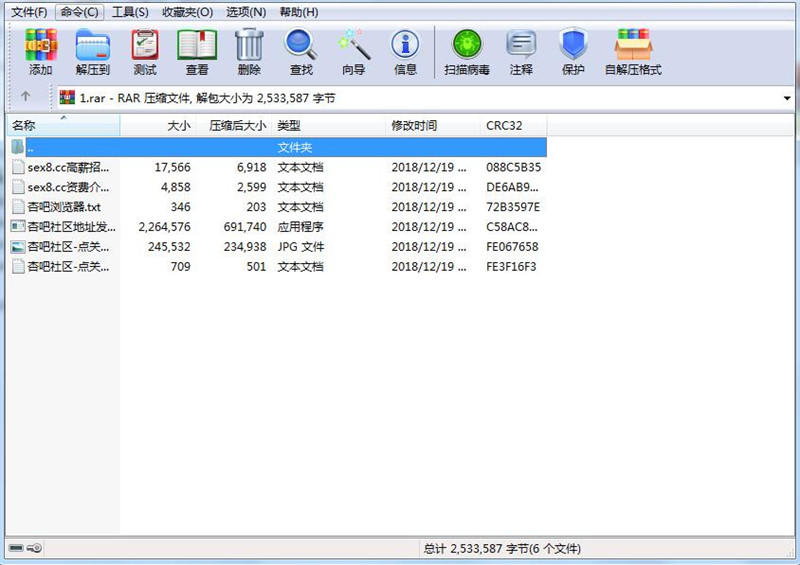Click the application icon of 杏吧社区地址发 row

(18, 227)
